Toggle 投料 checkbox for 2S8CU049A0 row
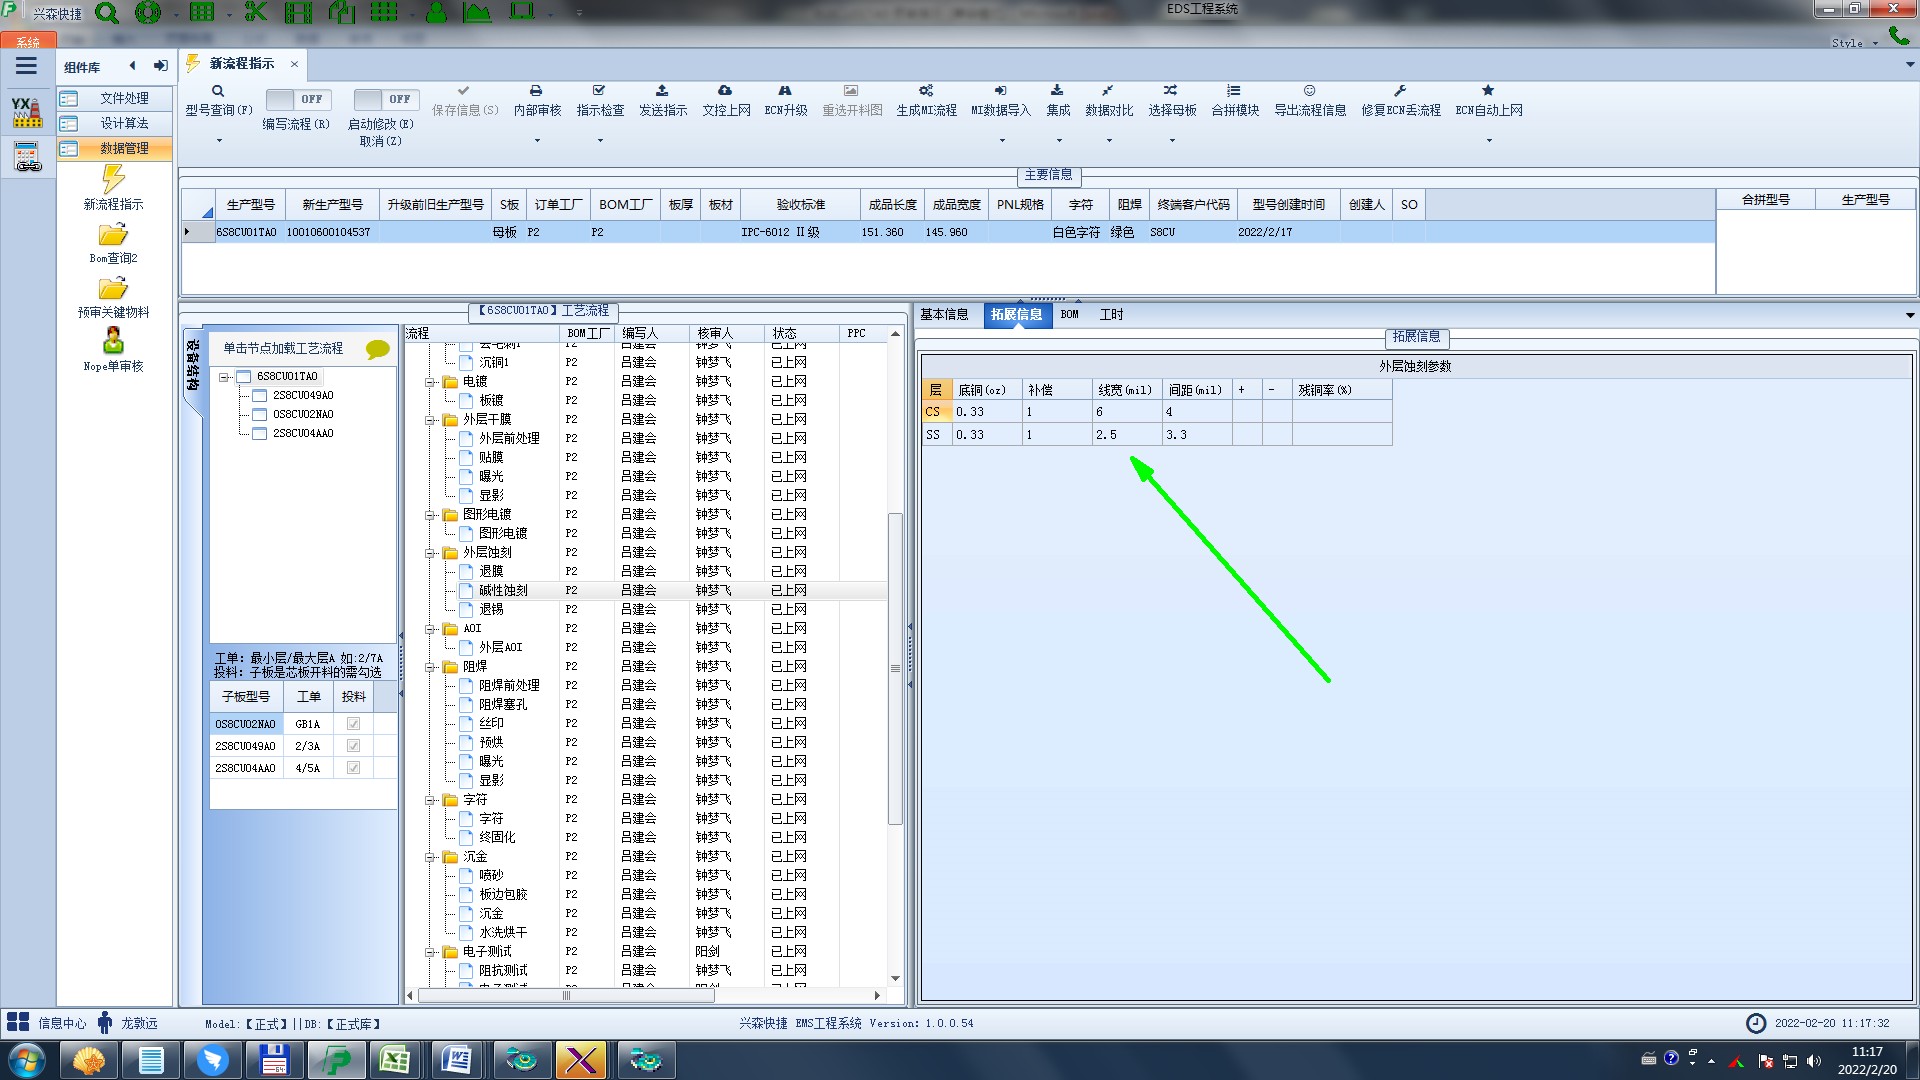Image resolution: width=1920 pixels, height=1080 pixels. click(353, 746)
